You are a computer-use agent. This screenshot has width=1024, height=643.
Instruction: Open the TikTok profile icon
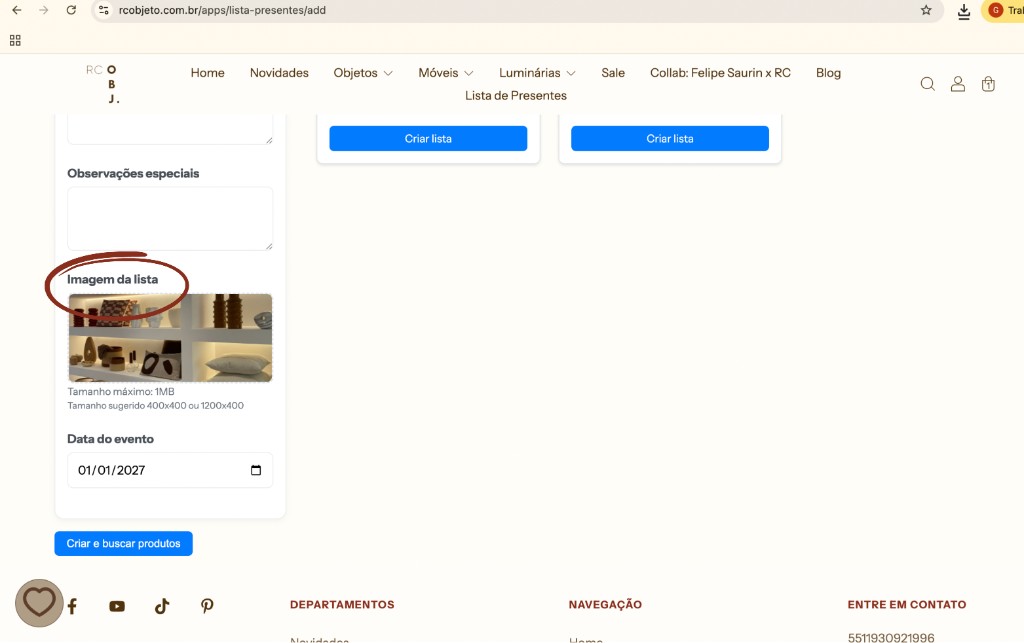click(162, 606)
